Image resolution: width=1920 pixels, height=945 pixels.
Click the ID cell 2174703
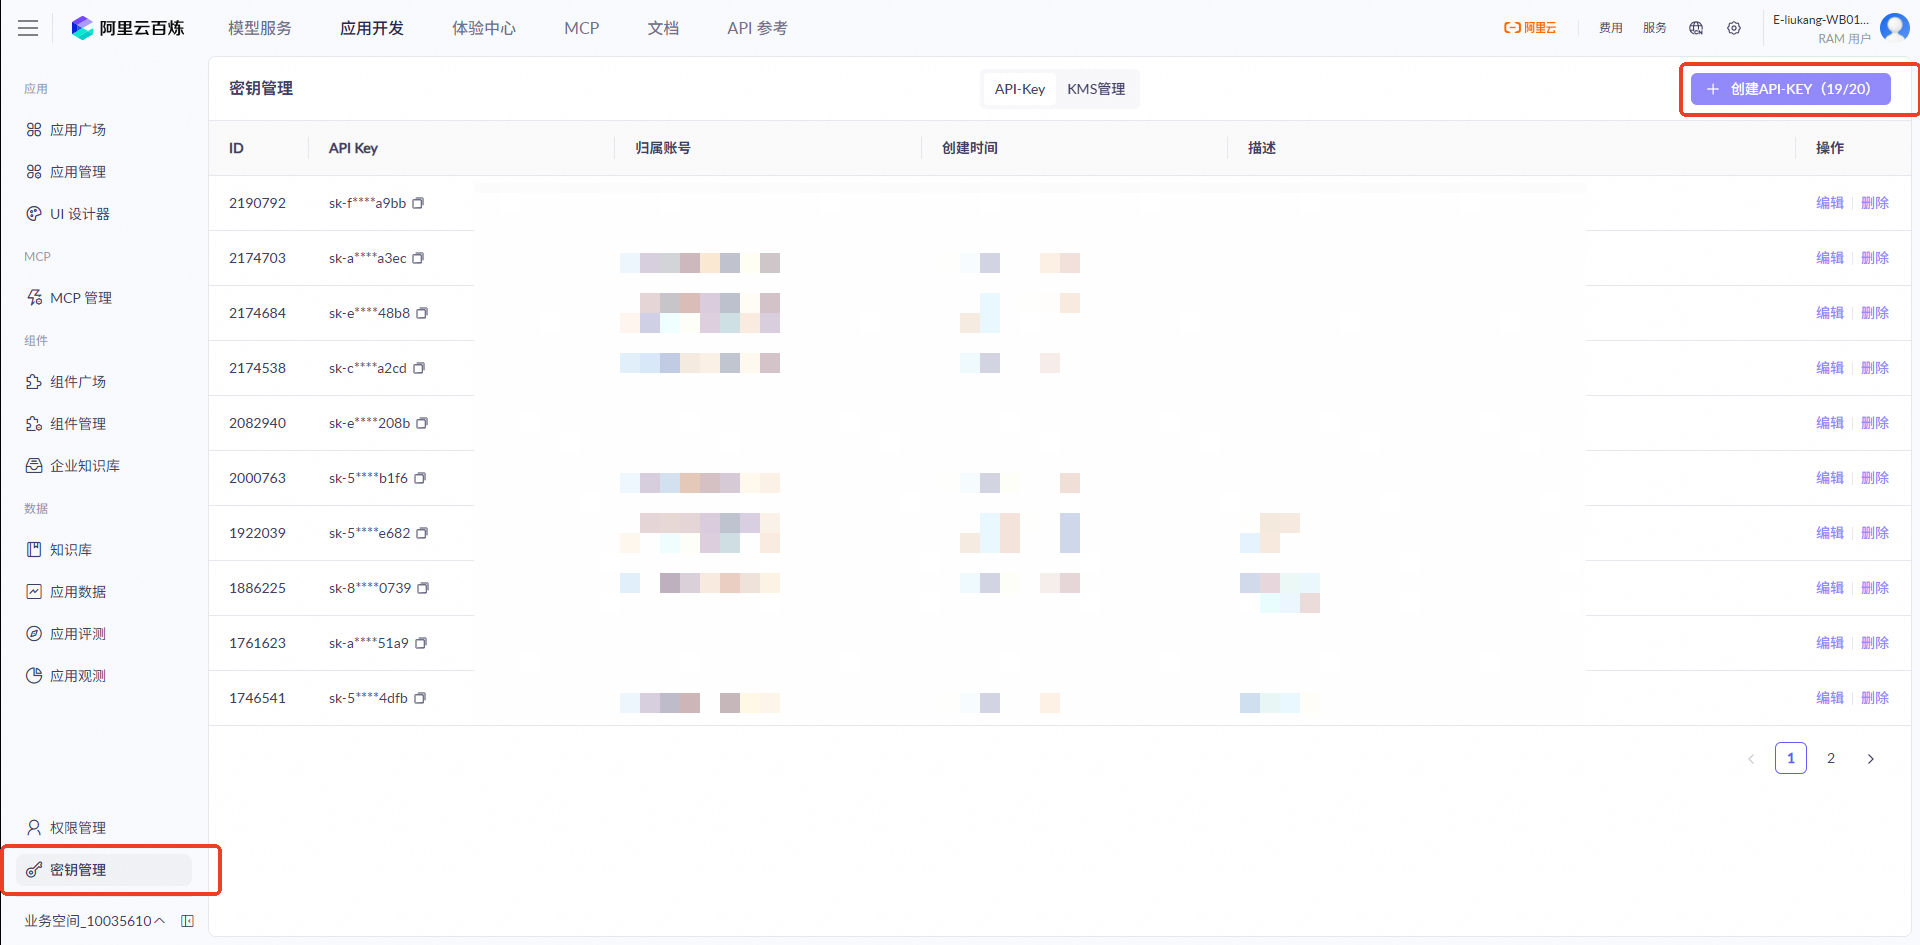pos(257,258)
